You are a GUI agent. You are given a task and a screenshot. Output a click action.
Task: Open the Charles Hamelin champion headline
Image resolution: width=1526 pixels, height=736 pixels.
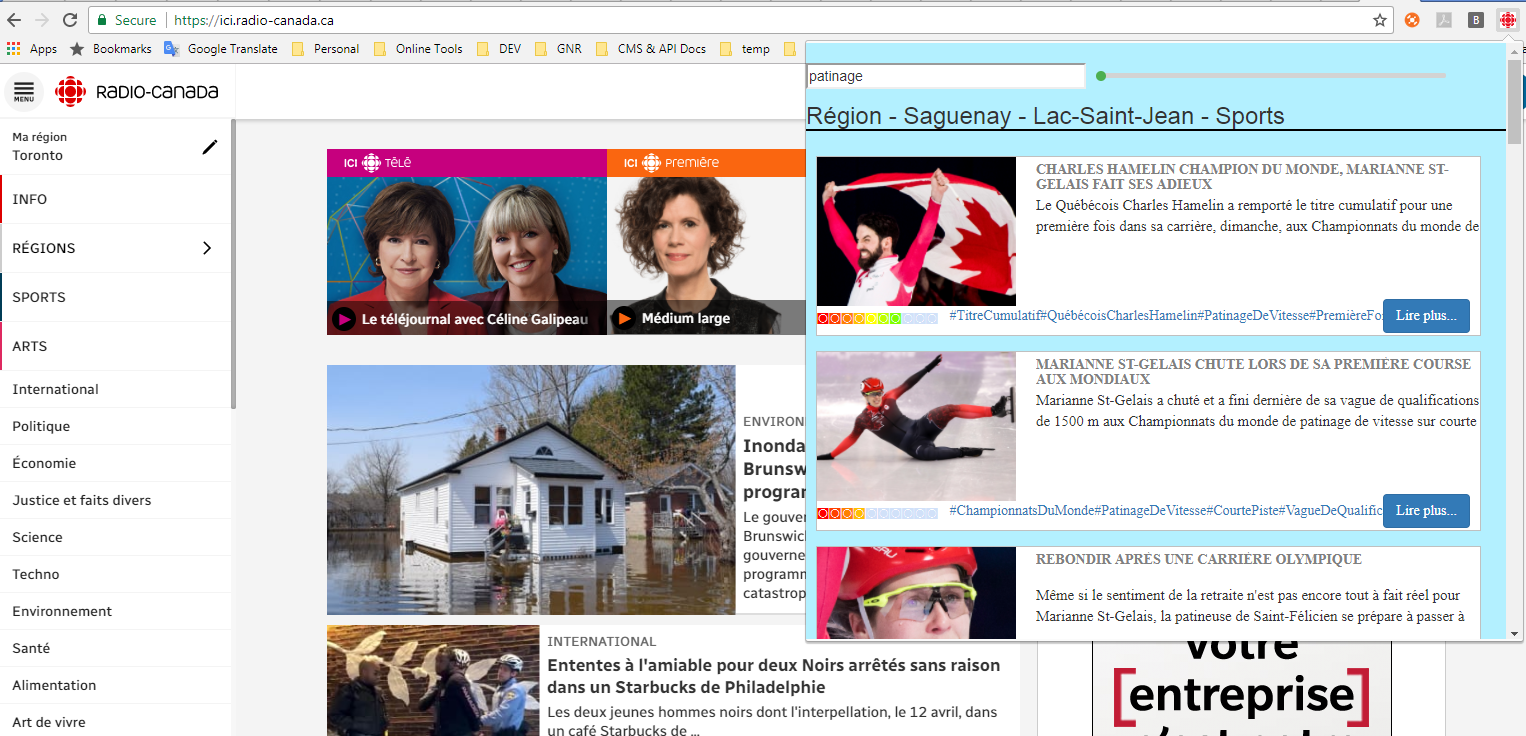point(1242,177)
